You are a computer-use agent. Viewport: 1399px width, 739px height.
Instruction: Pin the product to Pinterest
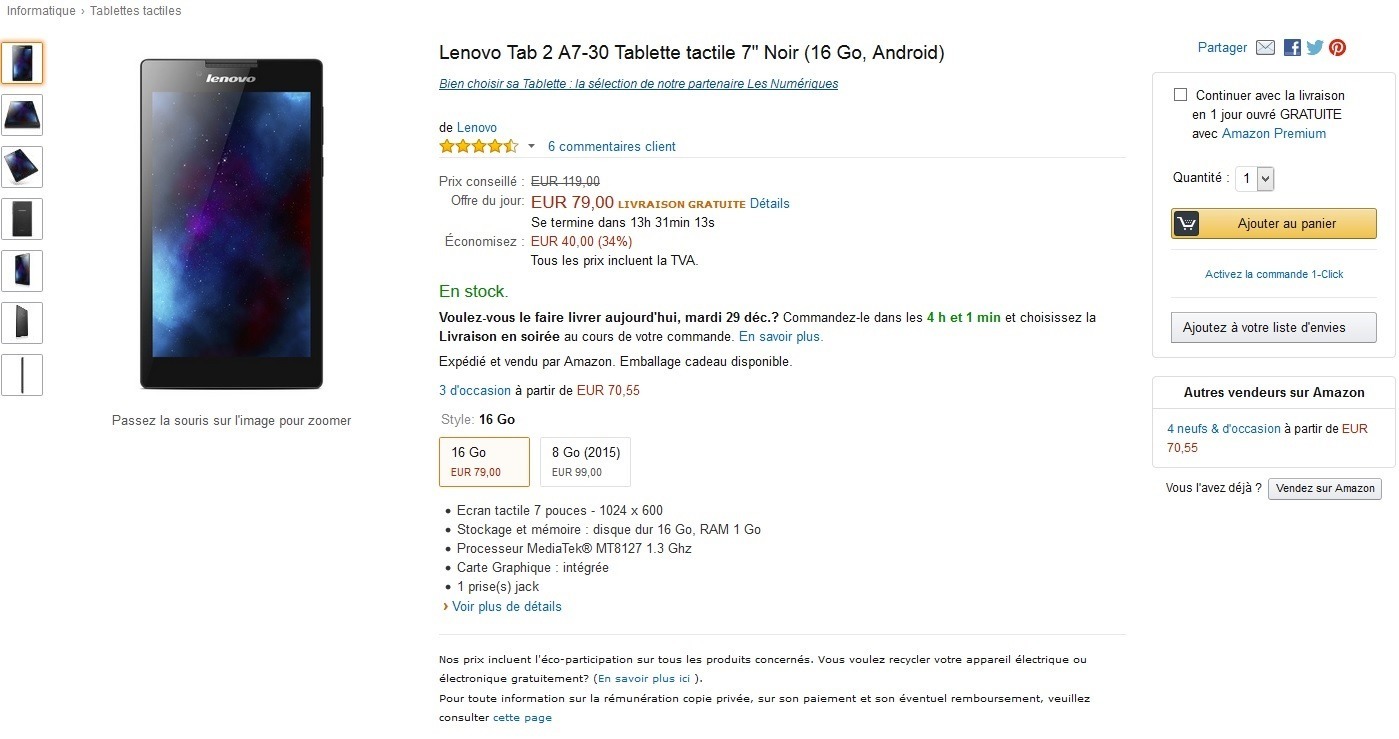(x=1337, y=47)
